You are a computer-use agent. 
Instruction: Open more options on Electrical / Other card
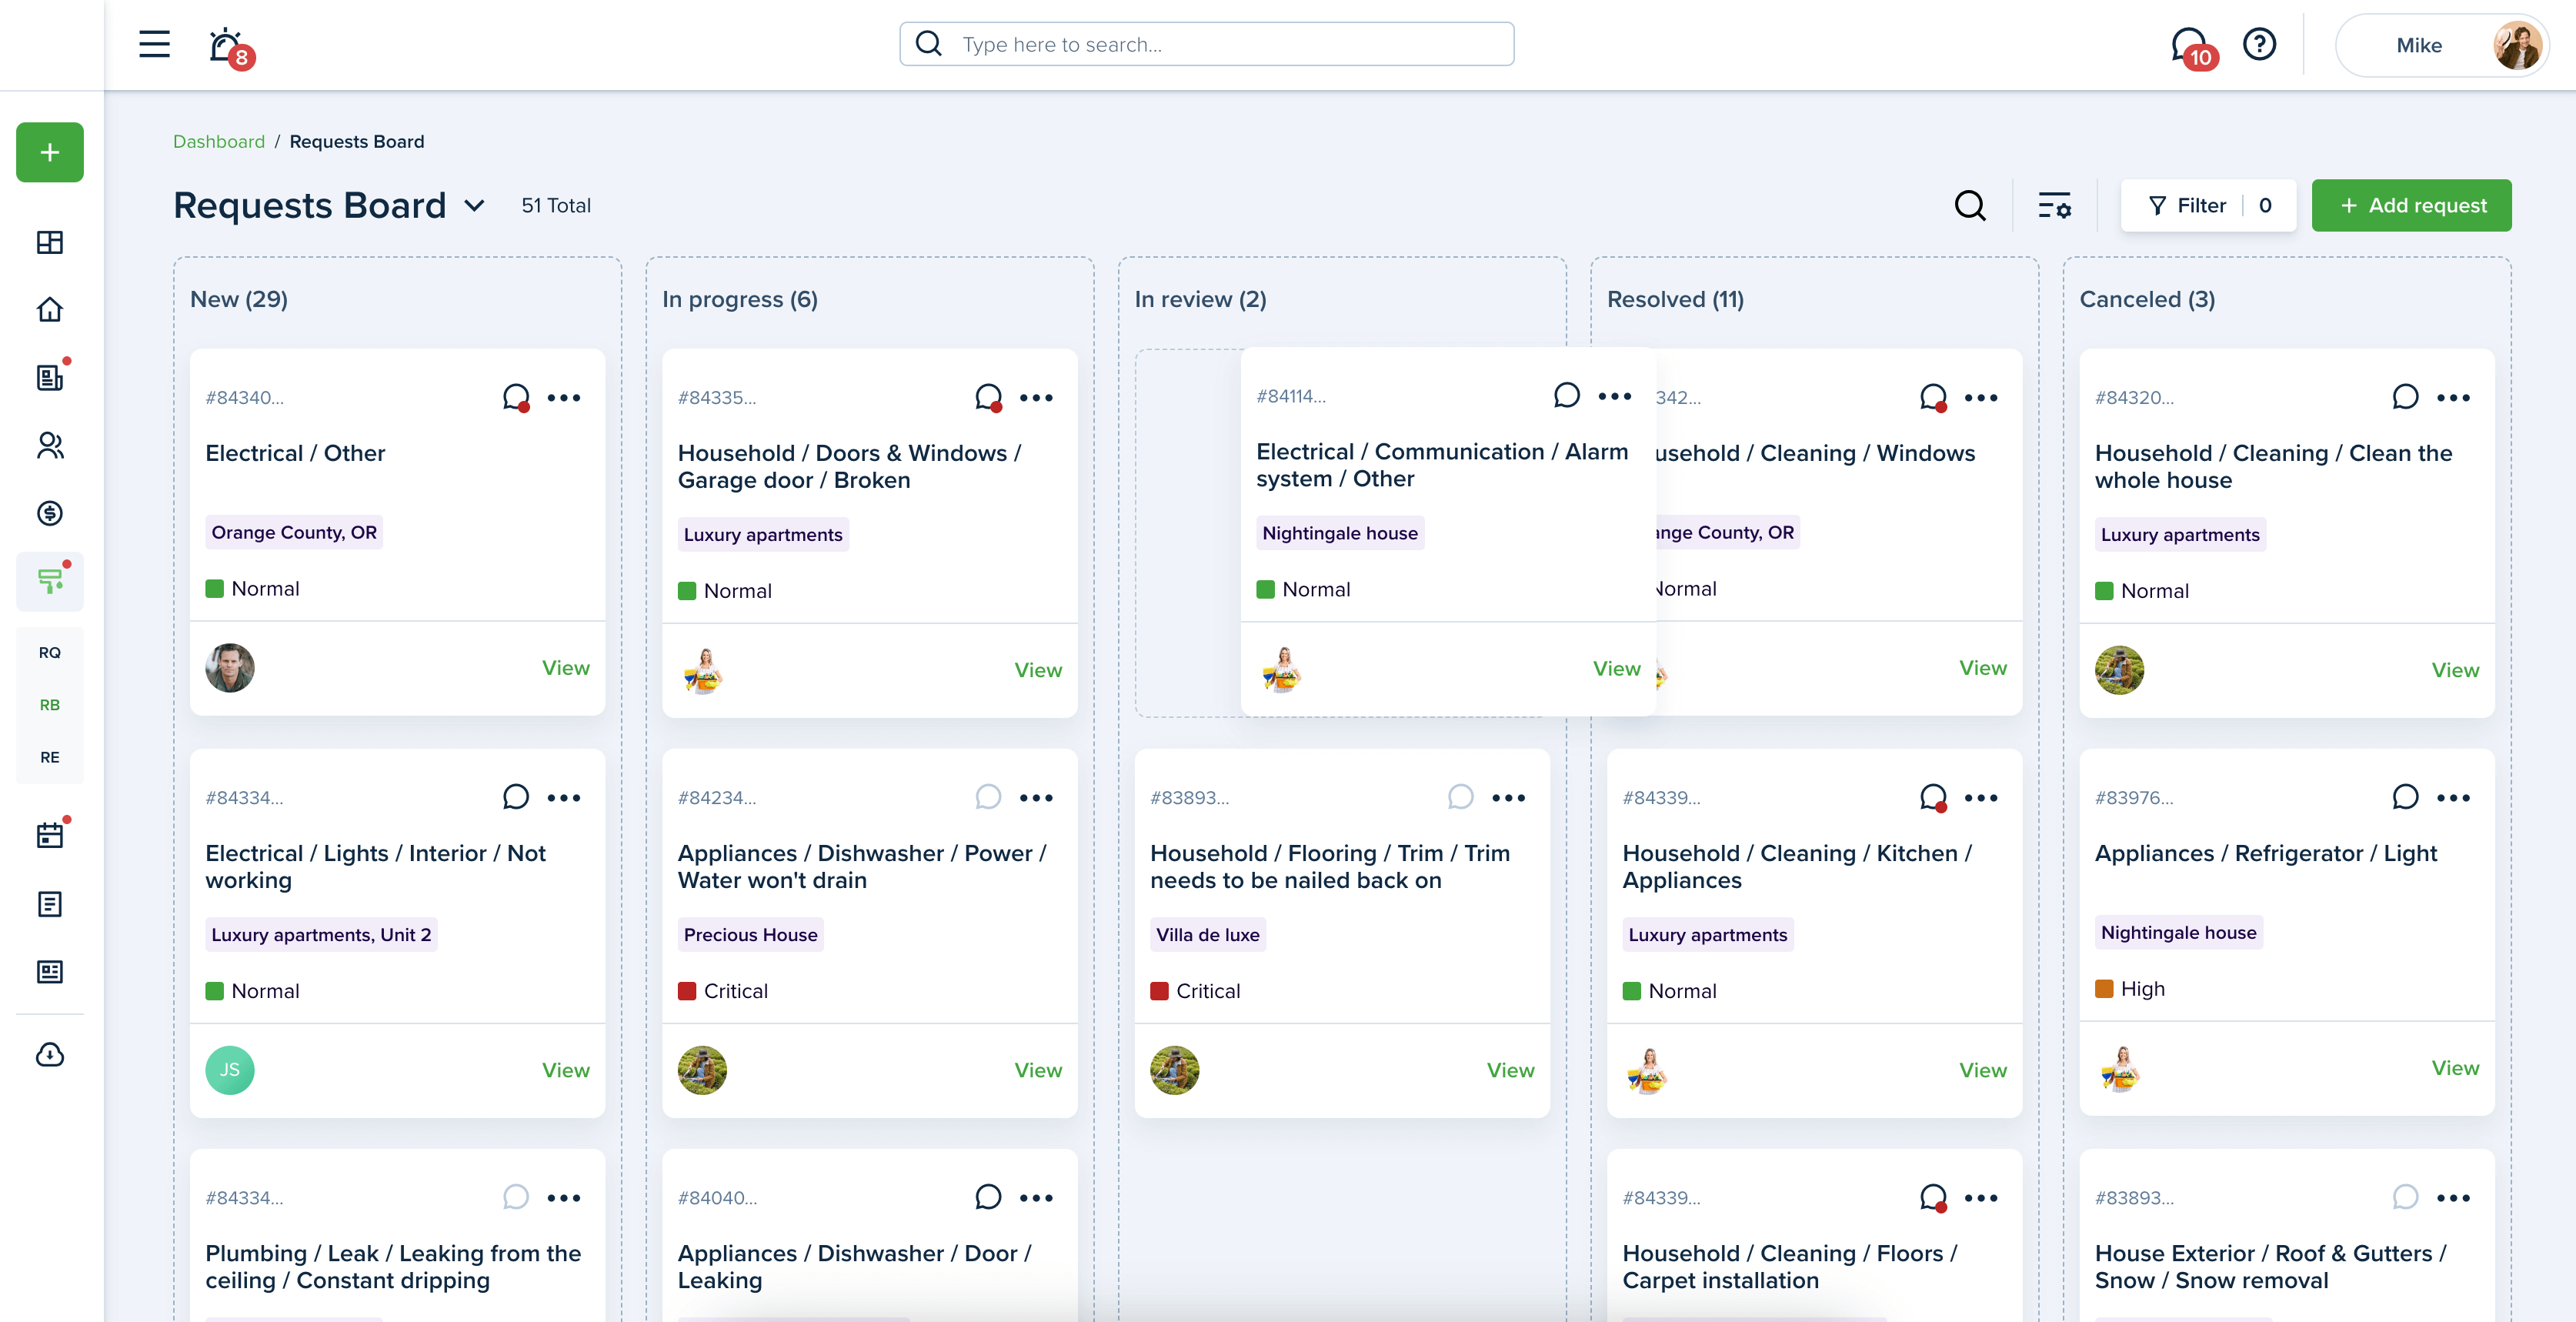click(x=564, y=397)
